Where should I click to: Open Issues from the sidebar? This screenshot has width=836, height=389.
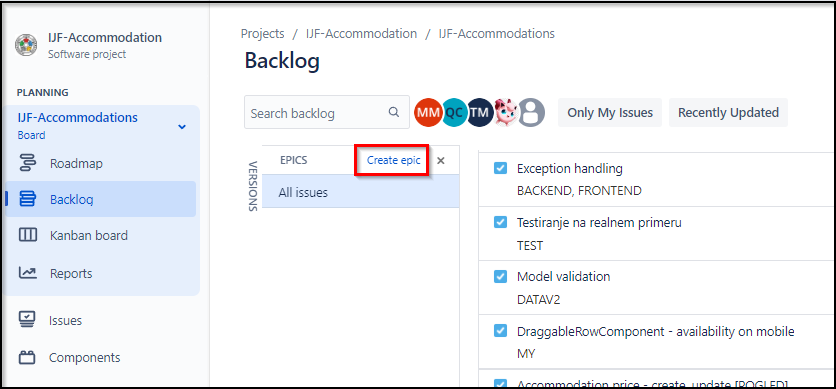[x=66, y=320]
